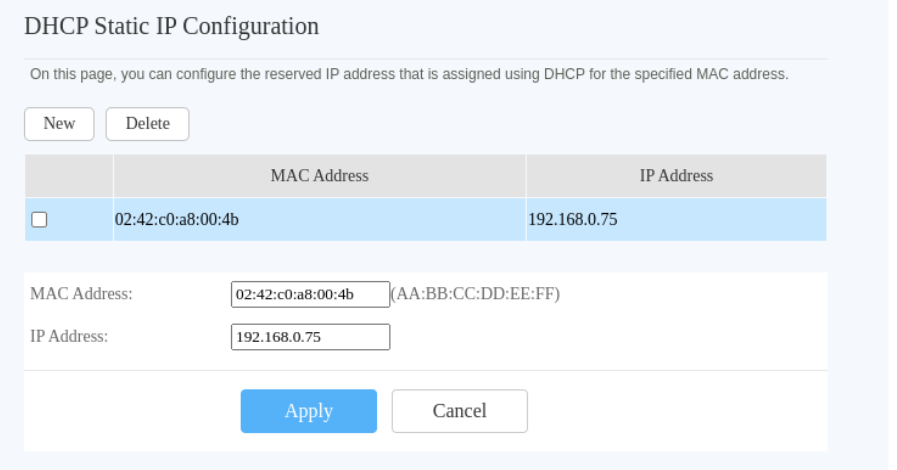This screenshot has width=897, height=470.
Task: Apply the static IP configuration
Action: 308,411
